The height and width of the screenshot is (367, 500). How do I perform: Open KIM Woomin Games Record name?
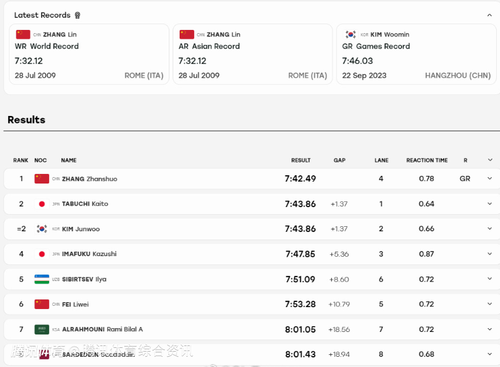tap(390, 34)
